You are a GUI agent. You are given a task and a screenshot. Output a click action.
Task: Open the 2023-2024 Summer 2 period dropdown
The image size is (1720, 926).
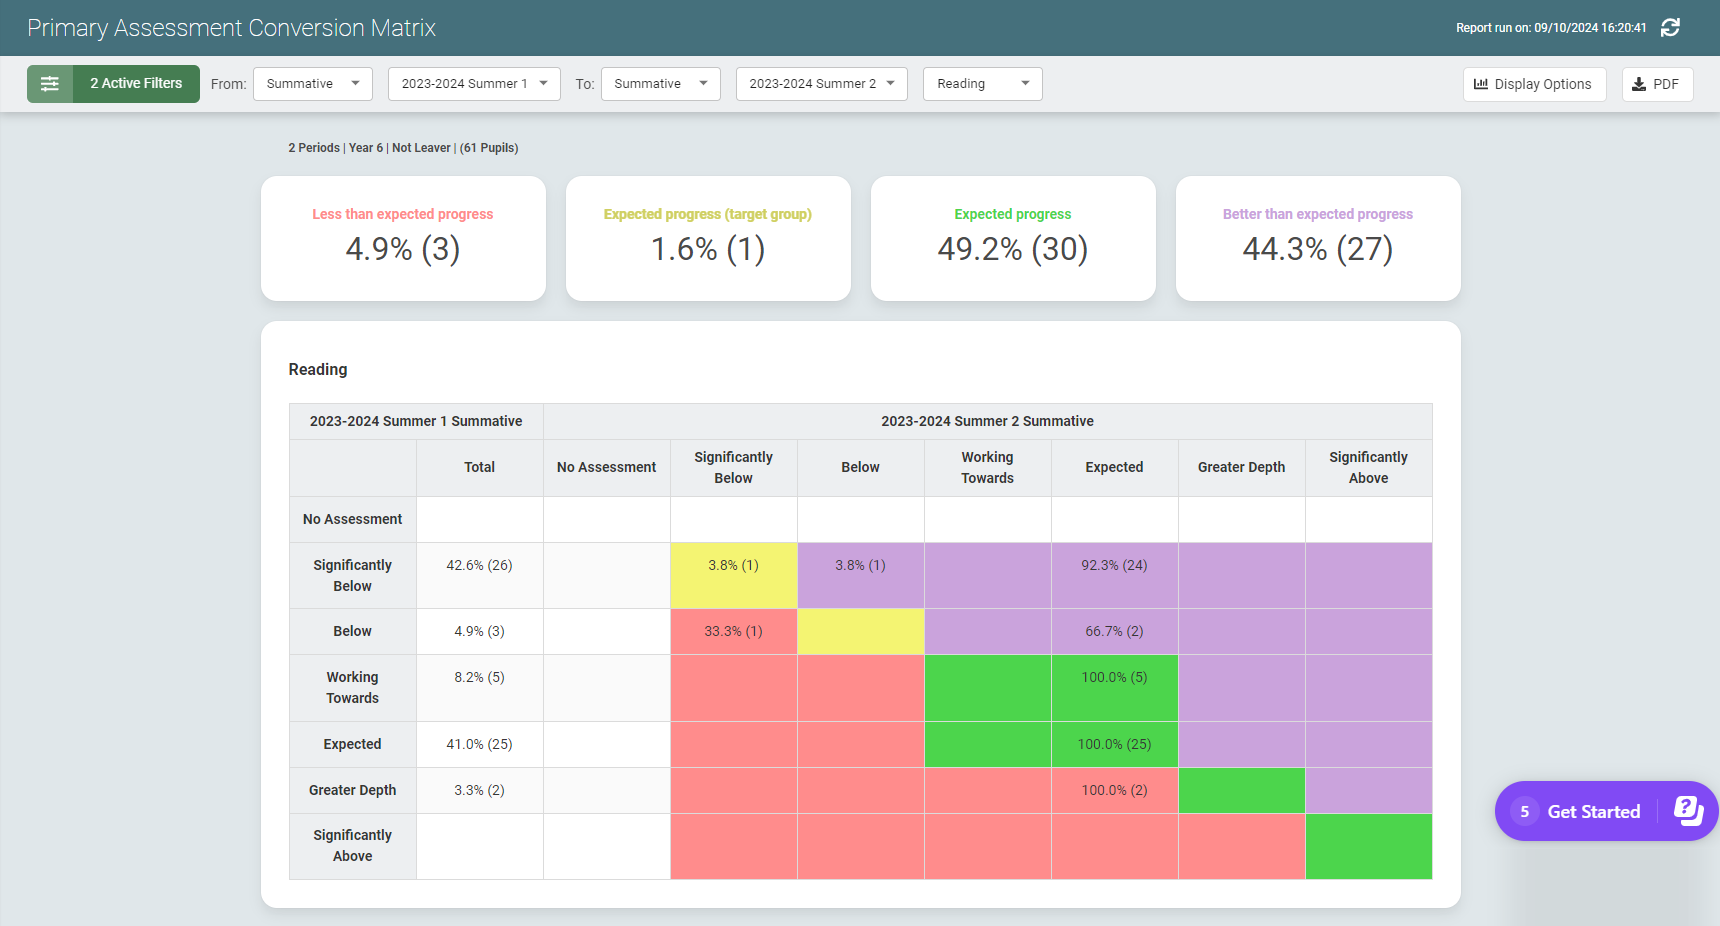click(820, 83)
